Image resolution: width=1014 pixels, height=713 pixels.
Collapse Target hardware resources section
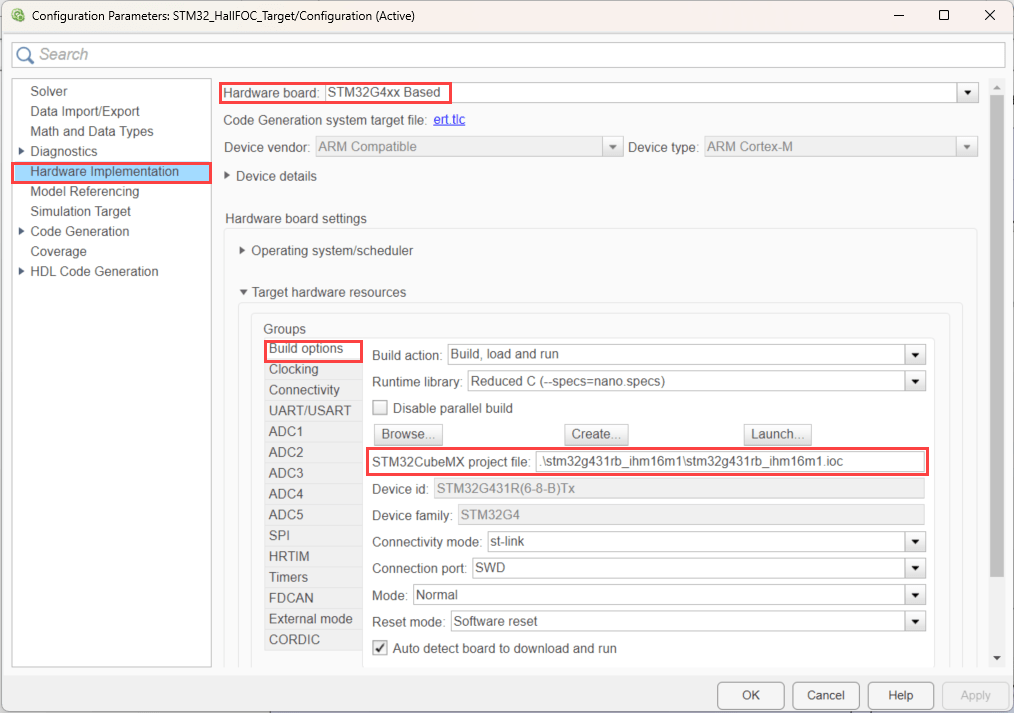pos(242,292)
